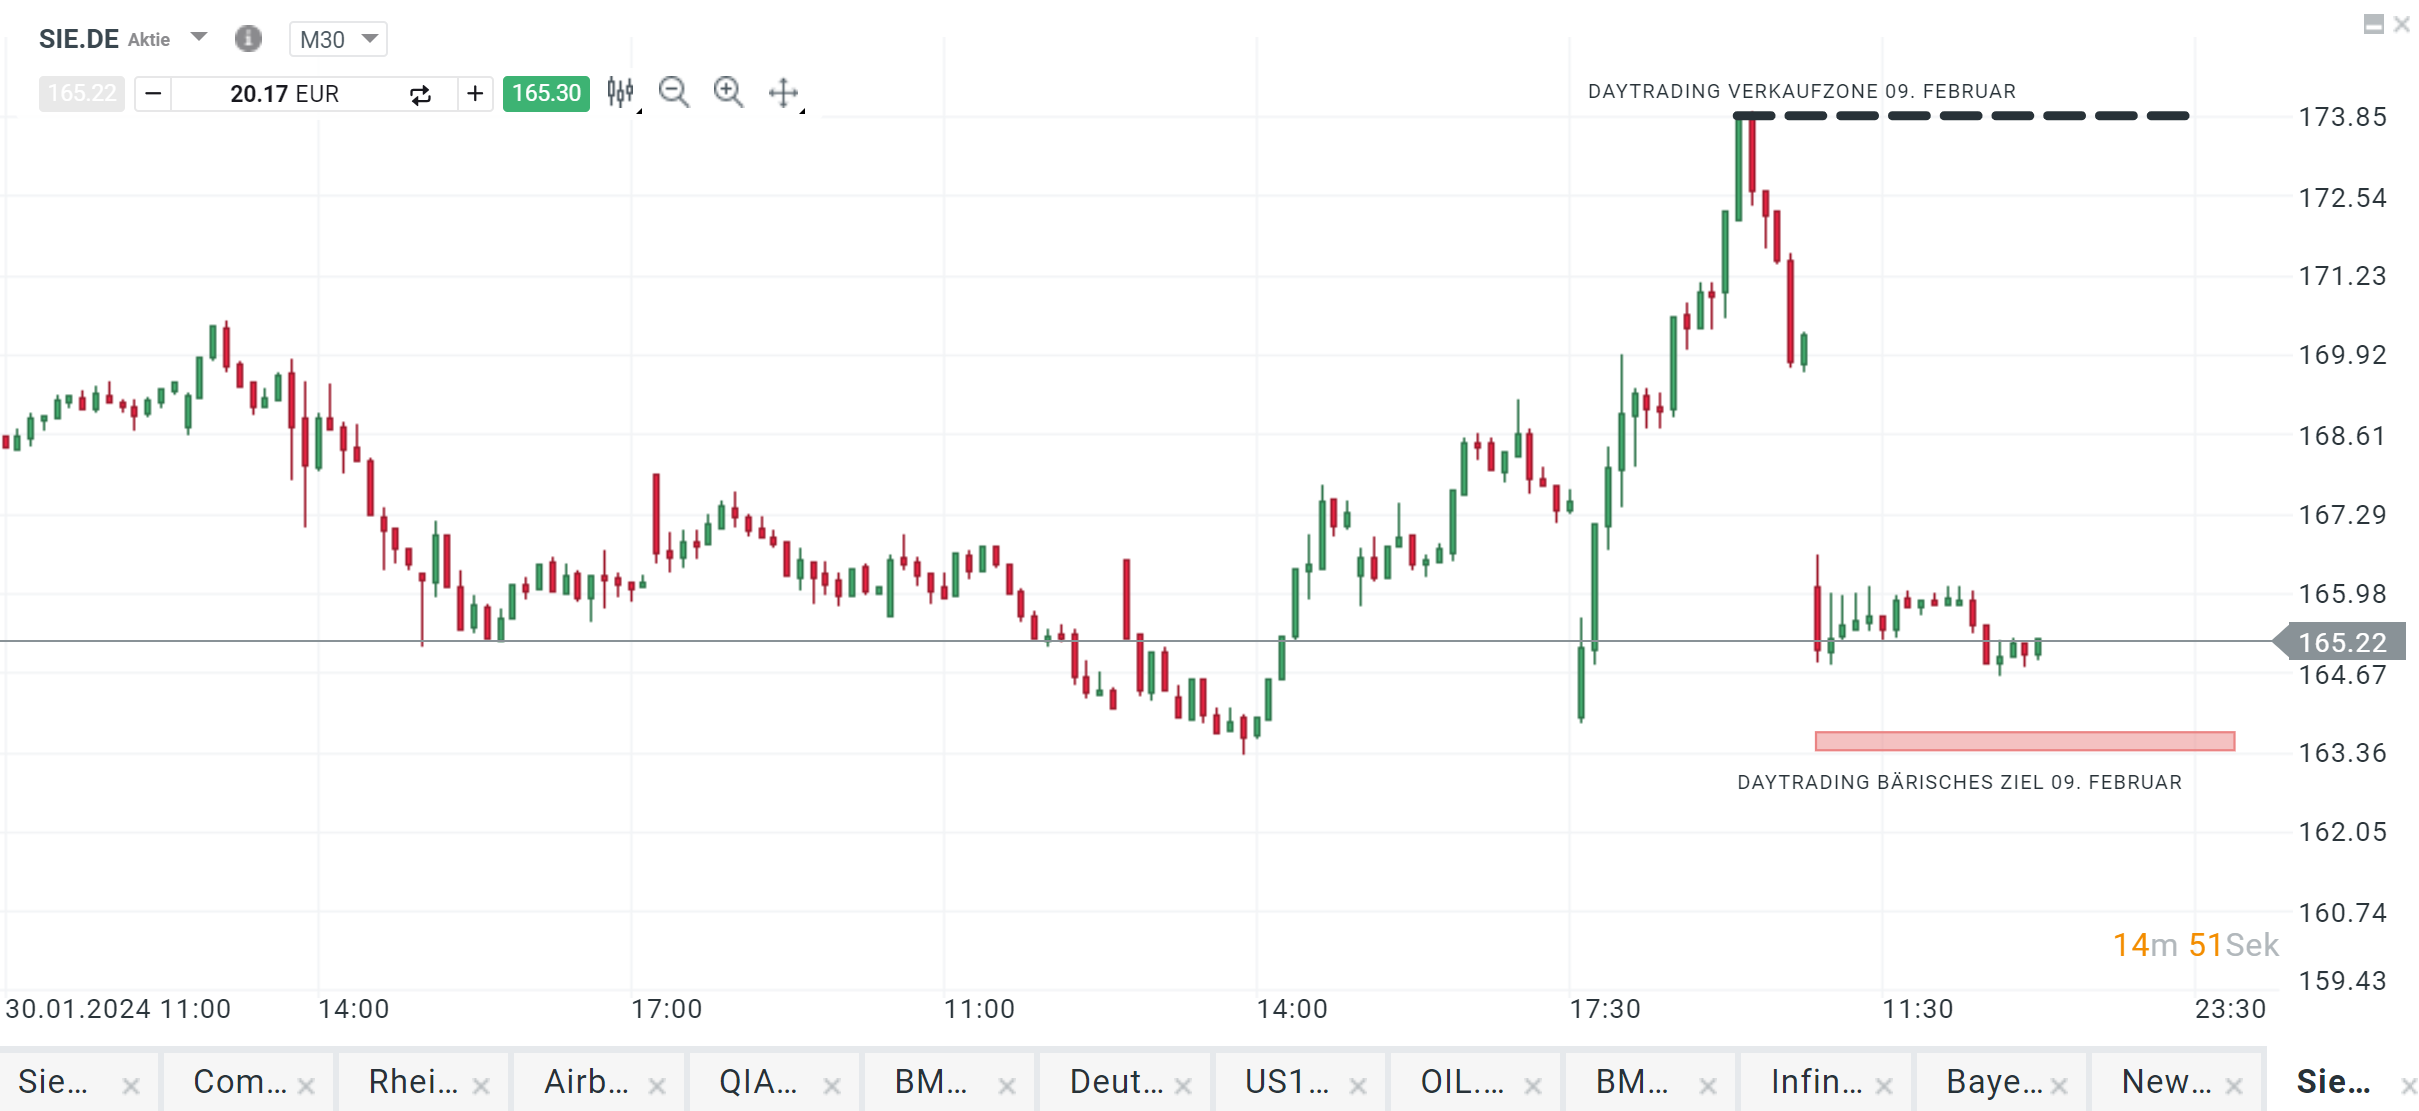Close the Com... chart tab
Viewport: 2419px width, 1111px height.
click(x=306, y=1085)
